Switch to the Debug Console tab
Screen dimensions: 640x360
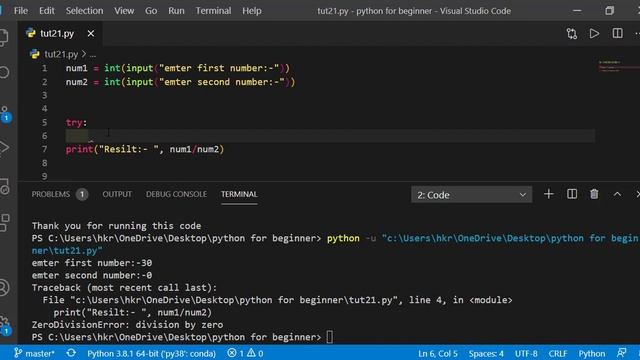[176, 194]
